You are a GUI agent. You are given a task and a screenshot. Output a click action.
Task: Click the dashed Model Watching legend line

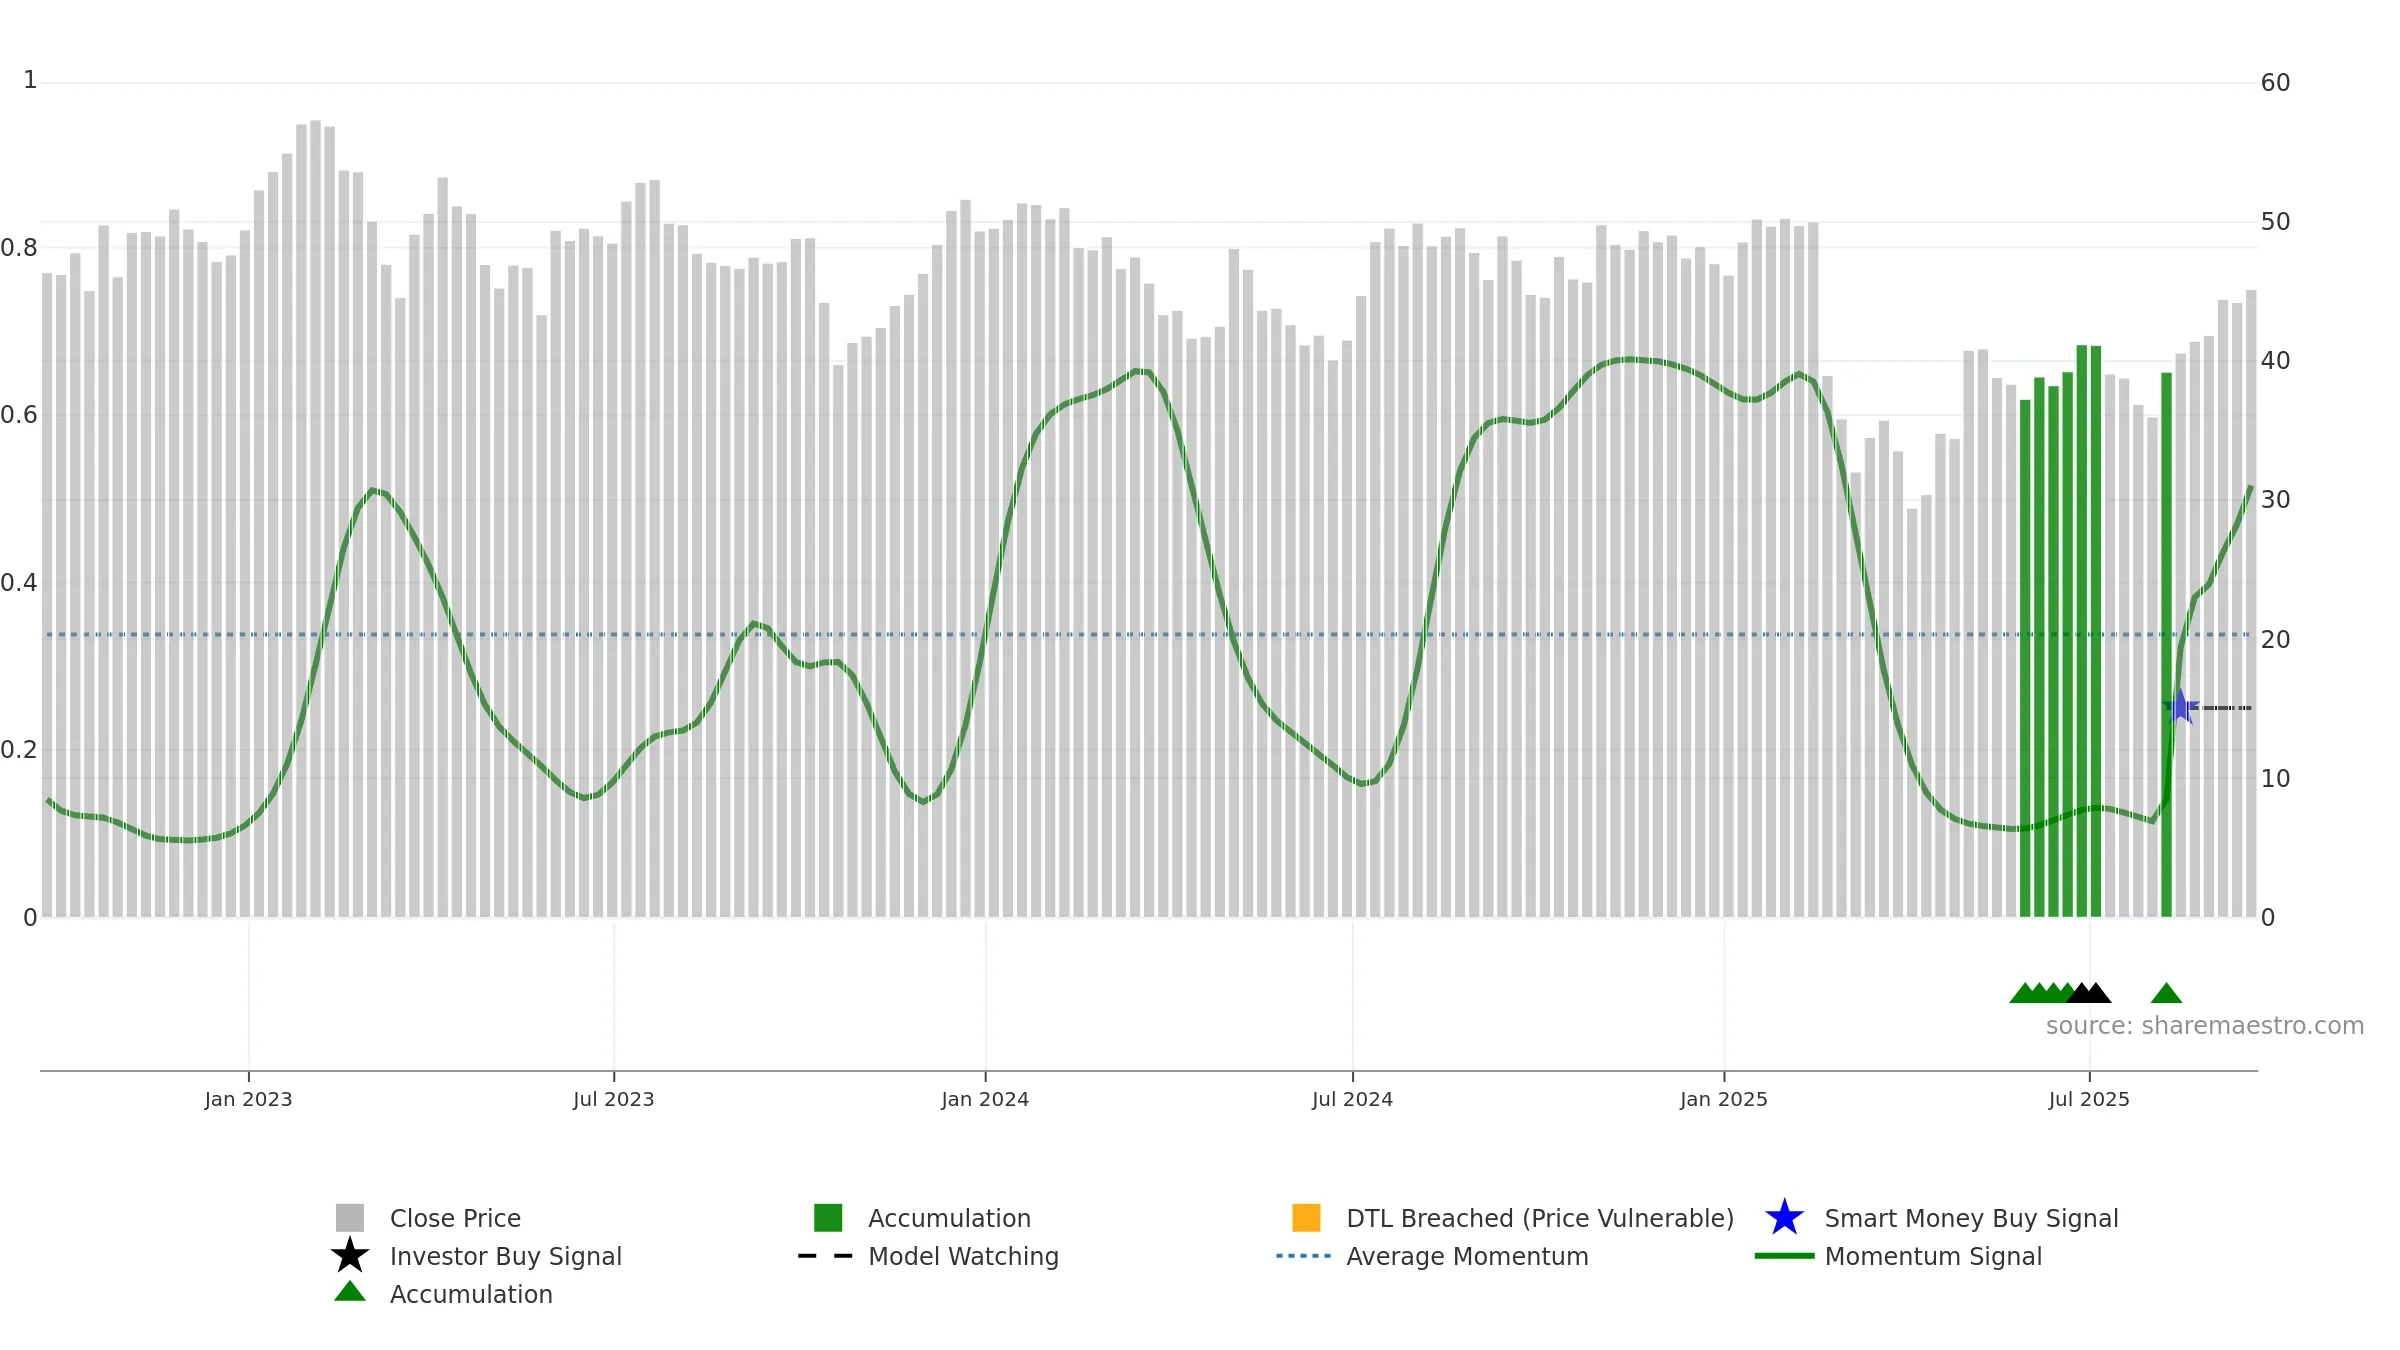tap(825, 1256)
